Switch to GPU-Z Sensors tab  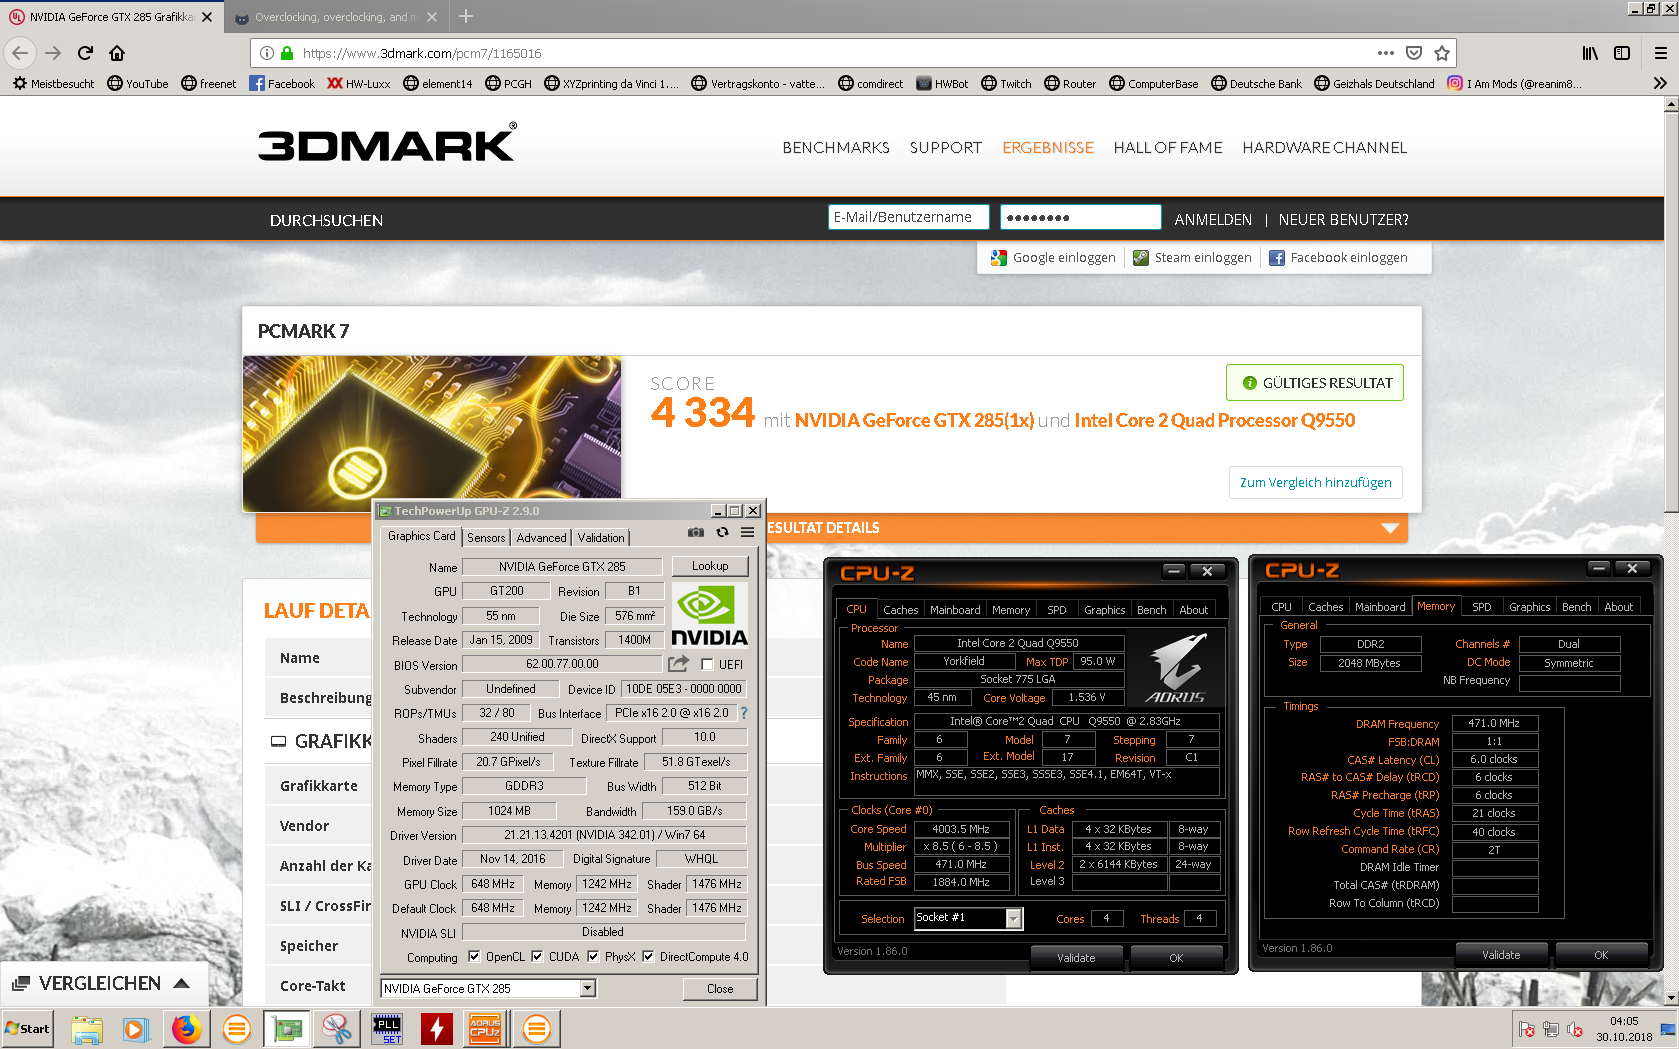pos(486,538)
